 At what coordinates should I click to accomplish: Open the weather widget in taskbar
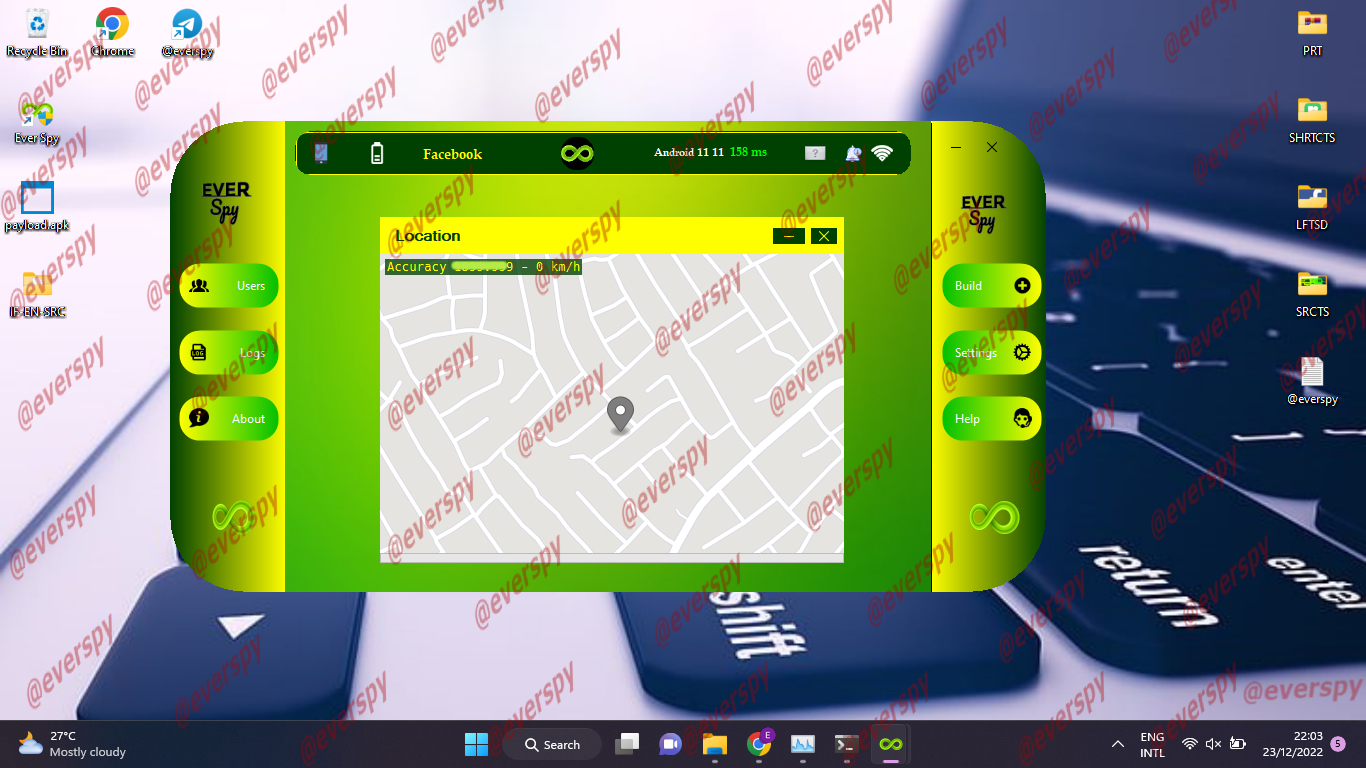point(72,744)
